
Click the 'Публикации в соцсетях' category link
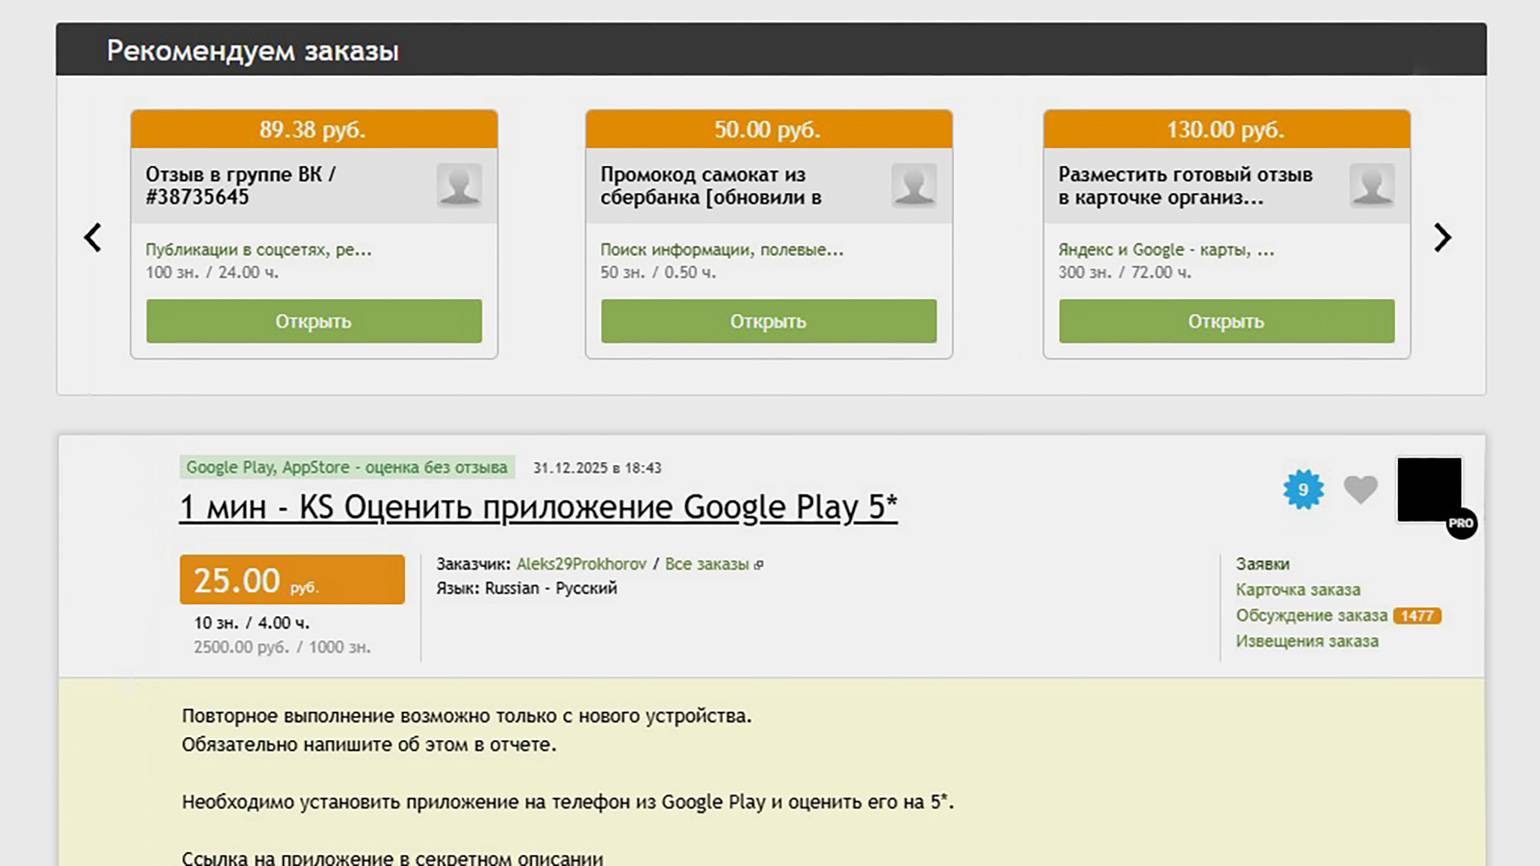[258, 250]
